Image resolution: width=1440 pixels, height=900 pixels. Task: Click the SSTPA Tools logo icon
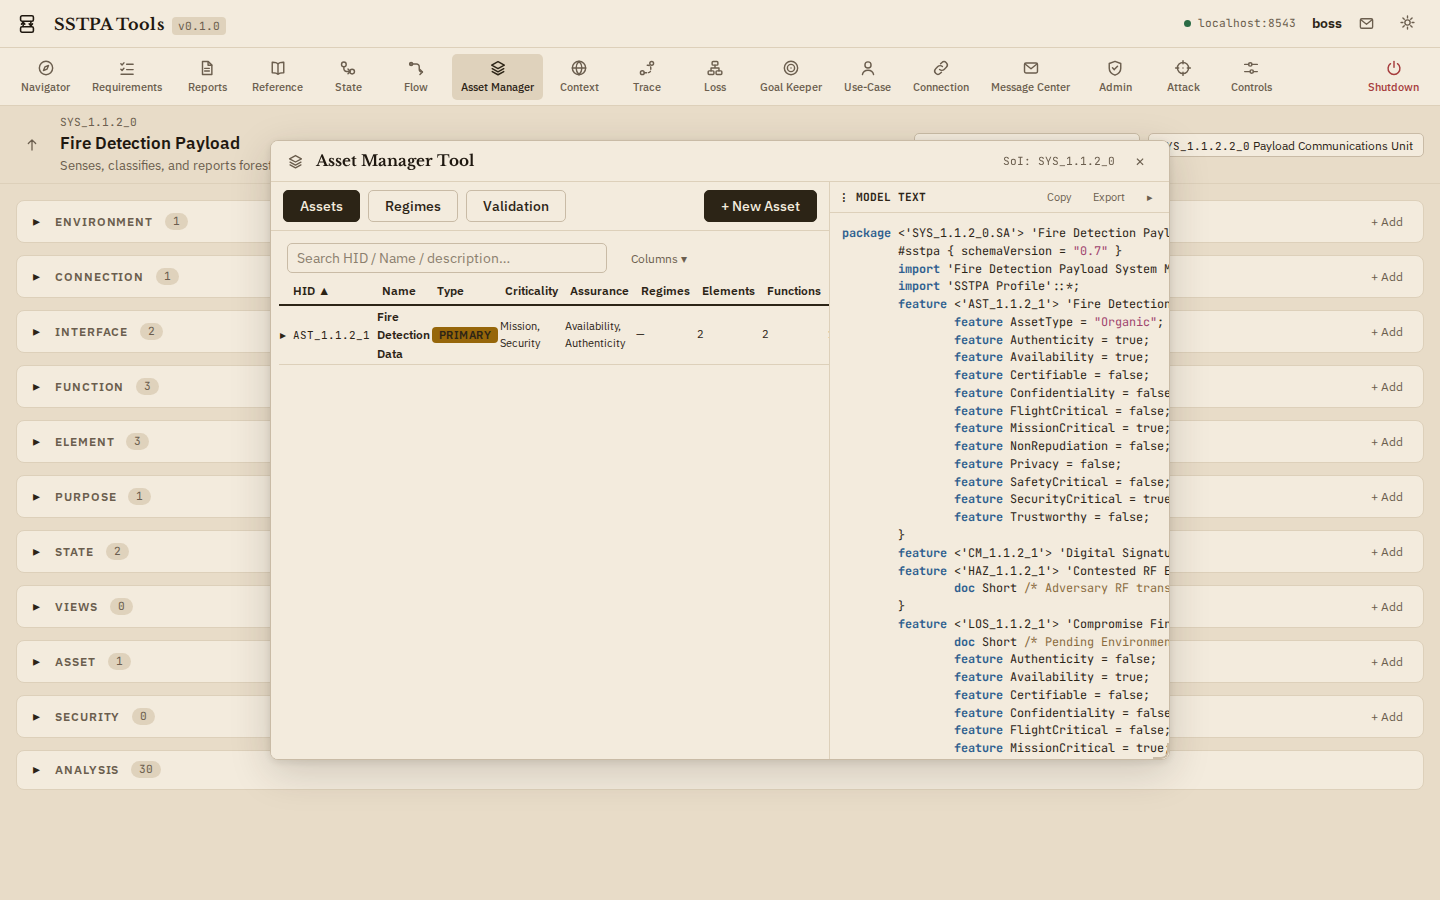tap(27, 24)
